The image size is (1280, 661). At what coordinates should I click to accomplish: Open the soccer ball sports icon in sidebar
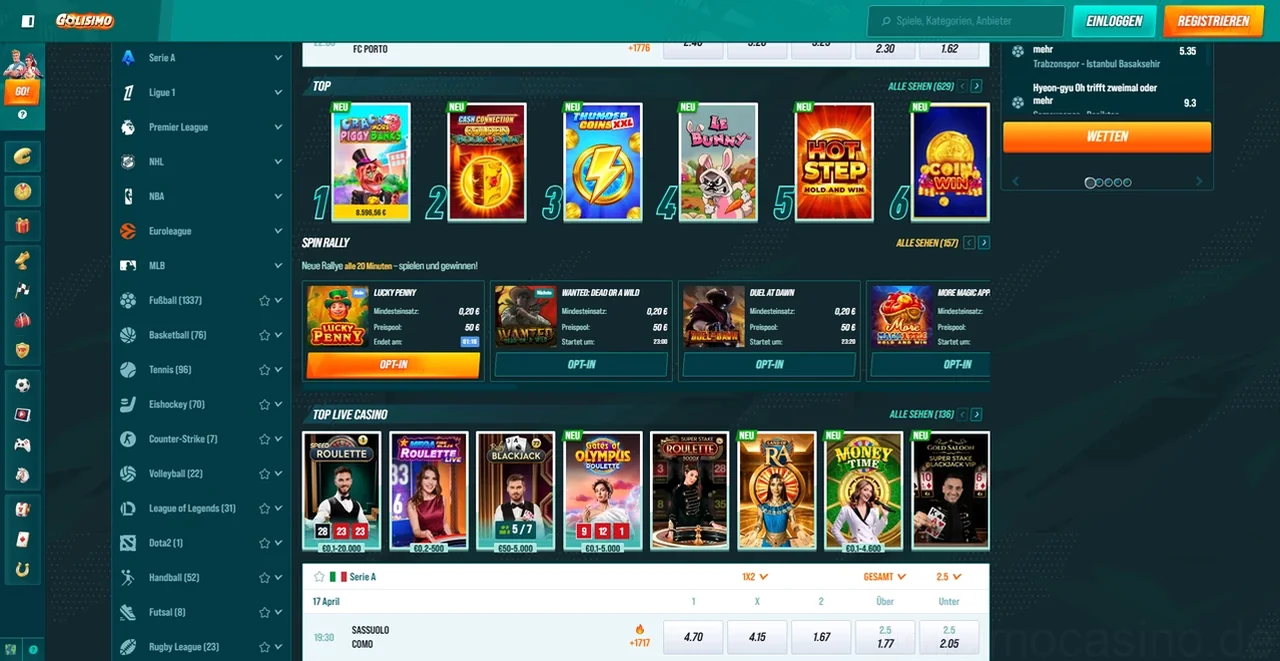pos(22,385)
